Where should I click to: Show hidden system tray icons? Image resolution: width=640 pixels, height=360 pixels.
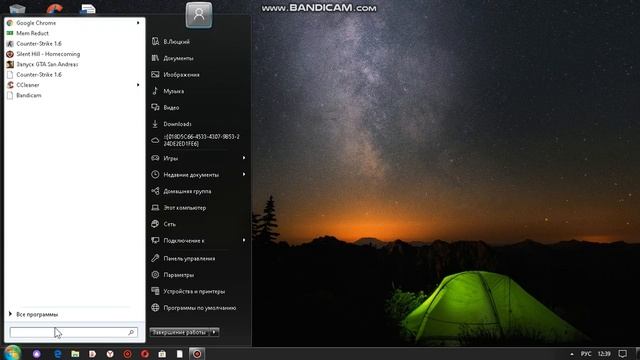(571, 354)
